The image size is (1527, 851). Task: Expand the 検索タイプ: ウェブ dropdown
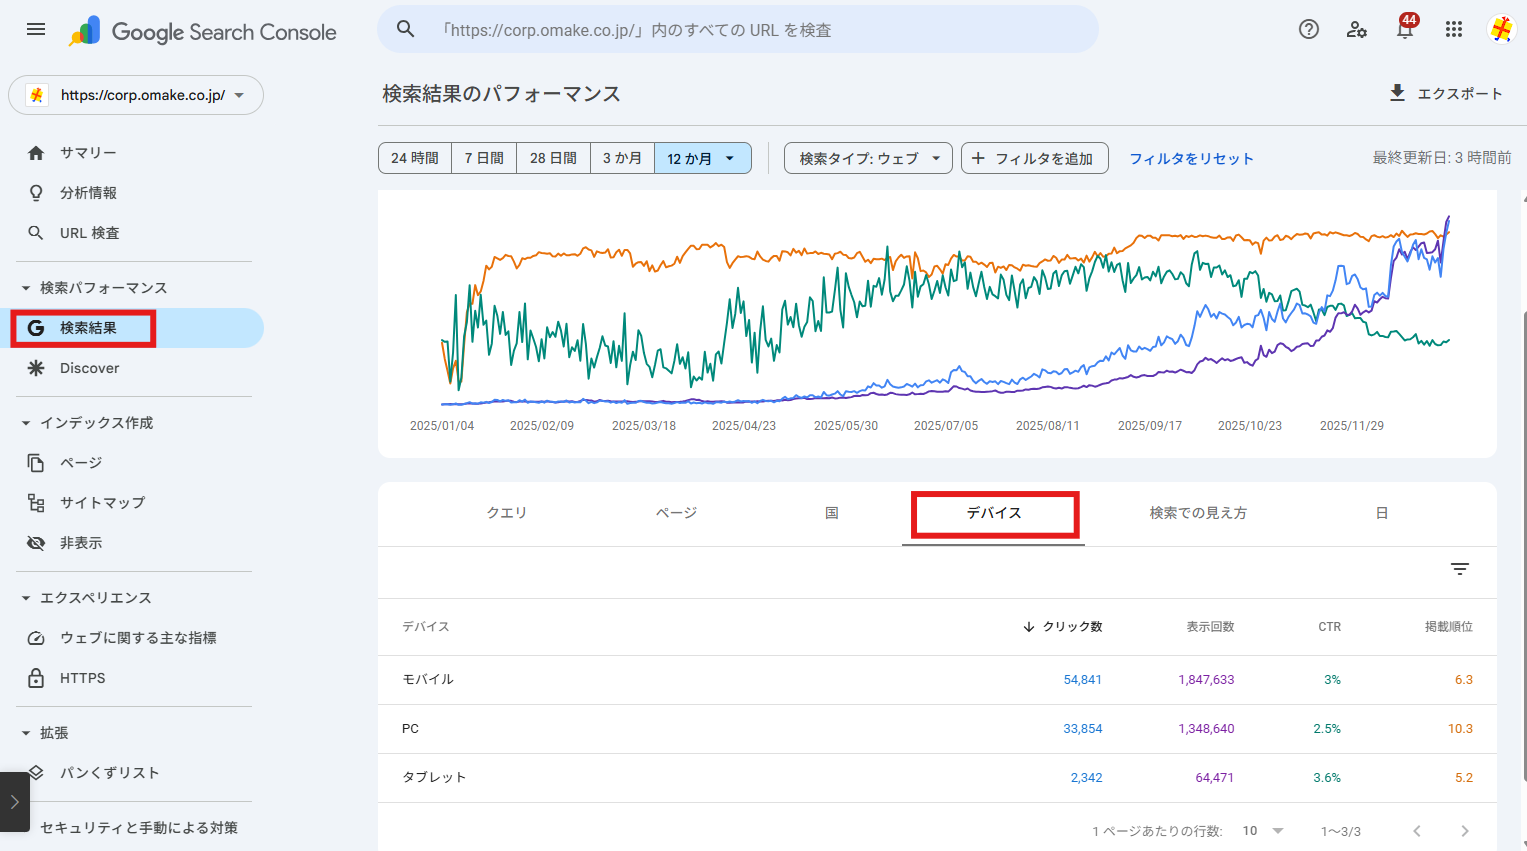click(x=868, y=158)
